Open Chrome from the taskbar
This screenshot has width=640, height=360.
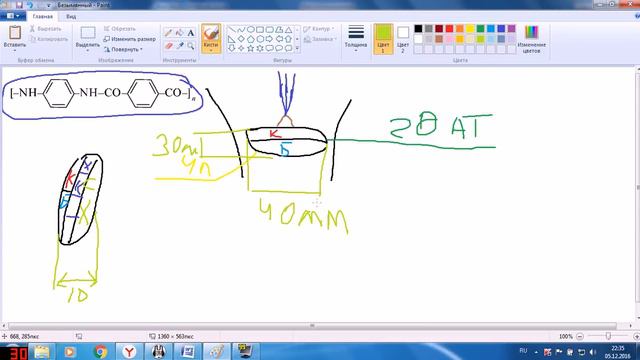pyautogui.click(x=100, y=351)
